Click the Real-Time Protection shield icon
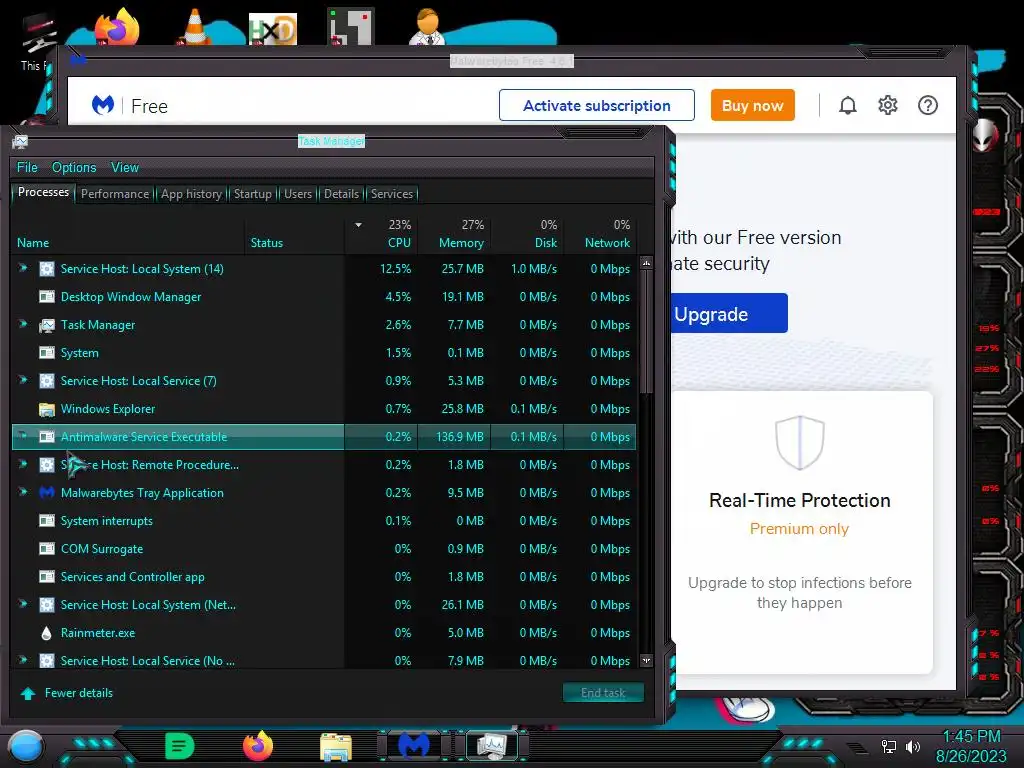The image size is (1024, 768). click(x=799, y=442)
